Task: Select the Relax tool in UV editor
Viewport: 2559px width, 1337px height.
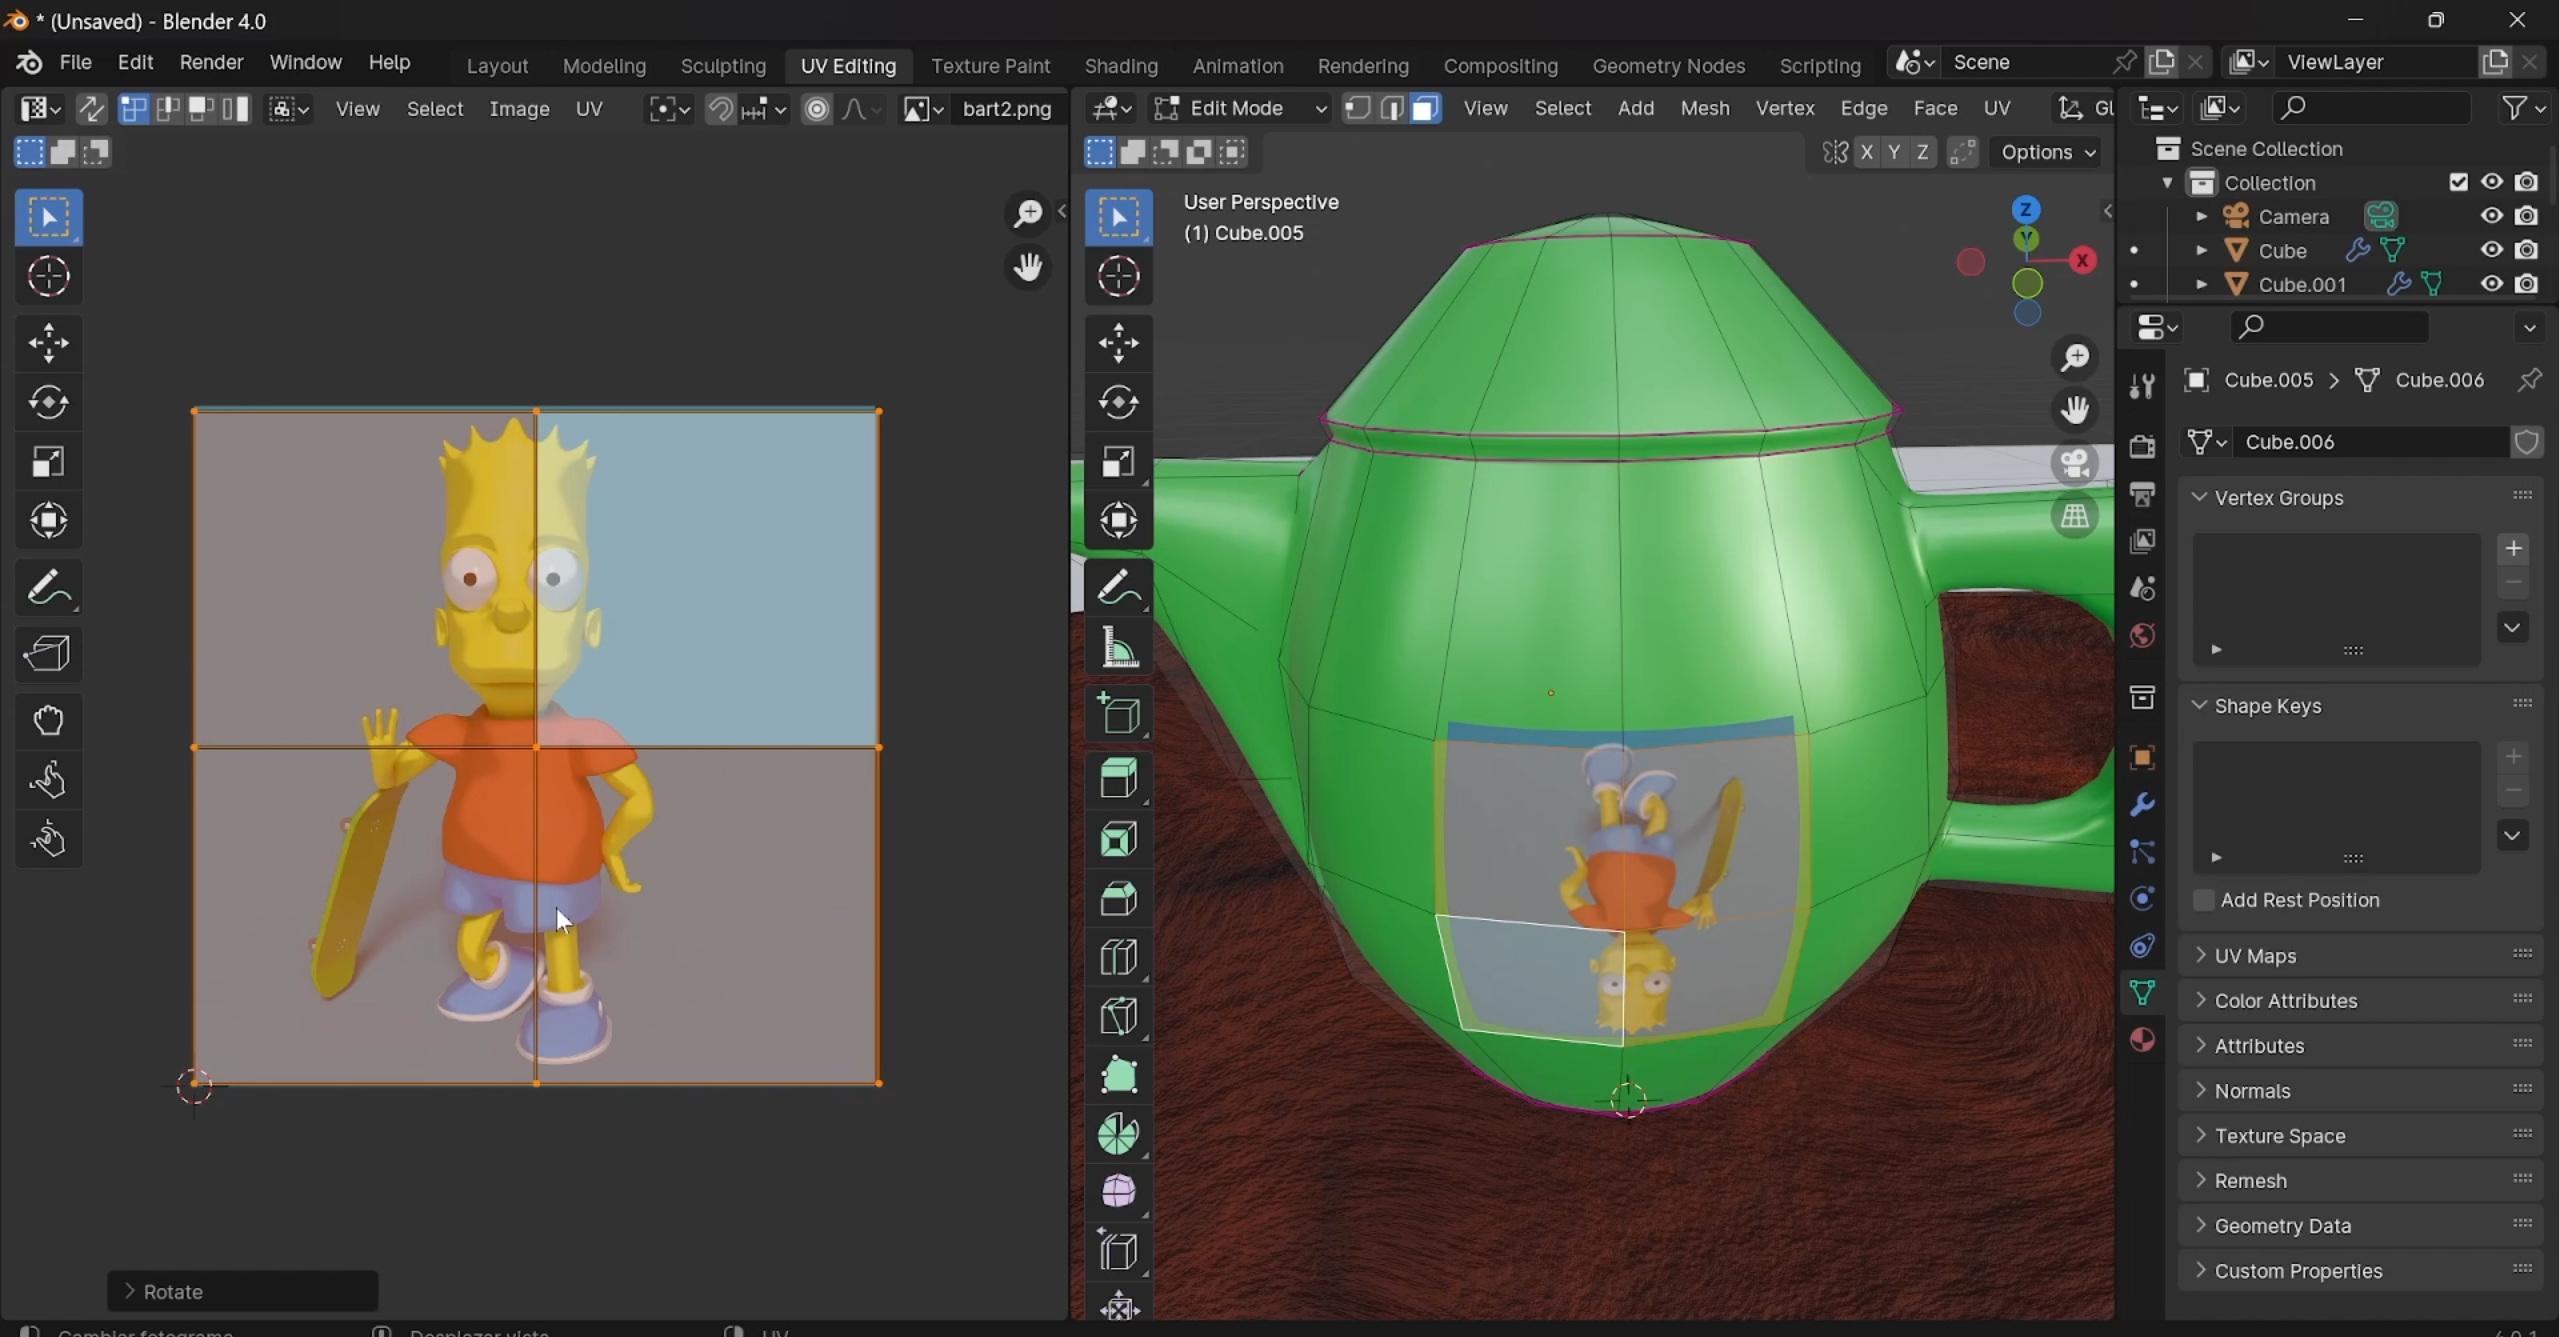Action: 48,779
